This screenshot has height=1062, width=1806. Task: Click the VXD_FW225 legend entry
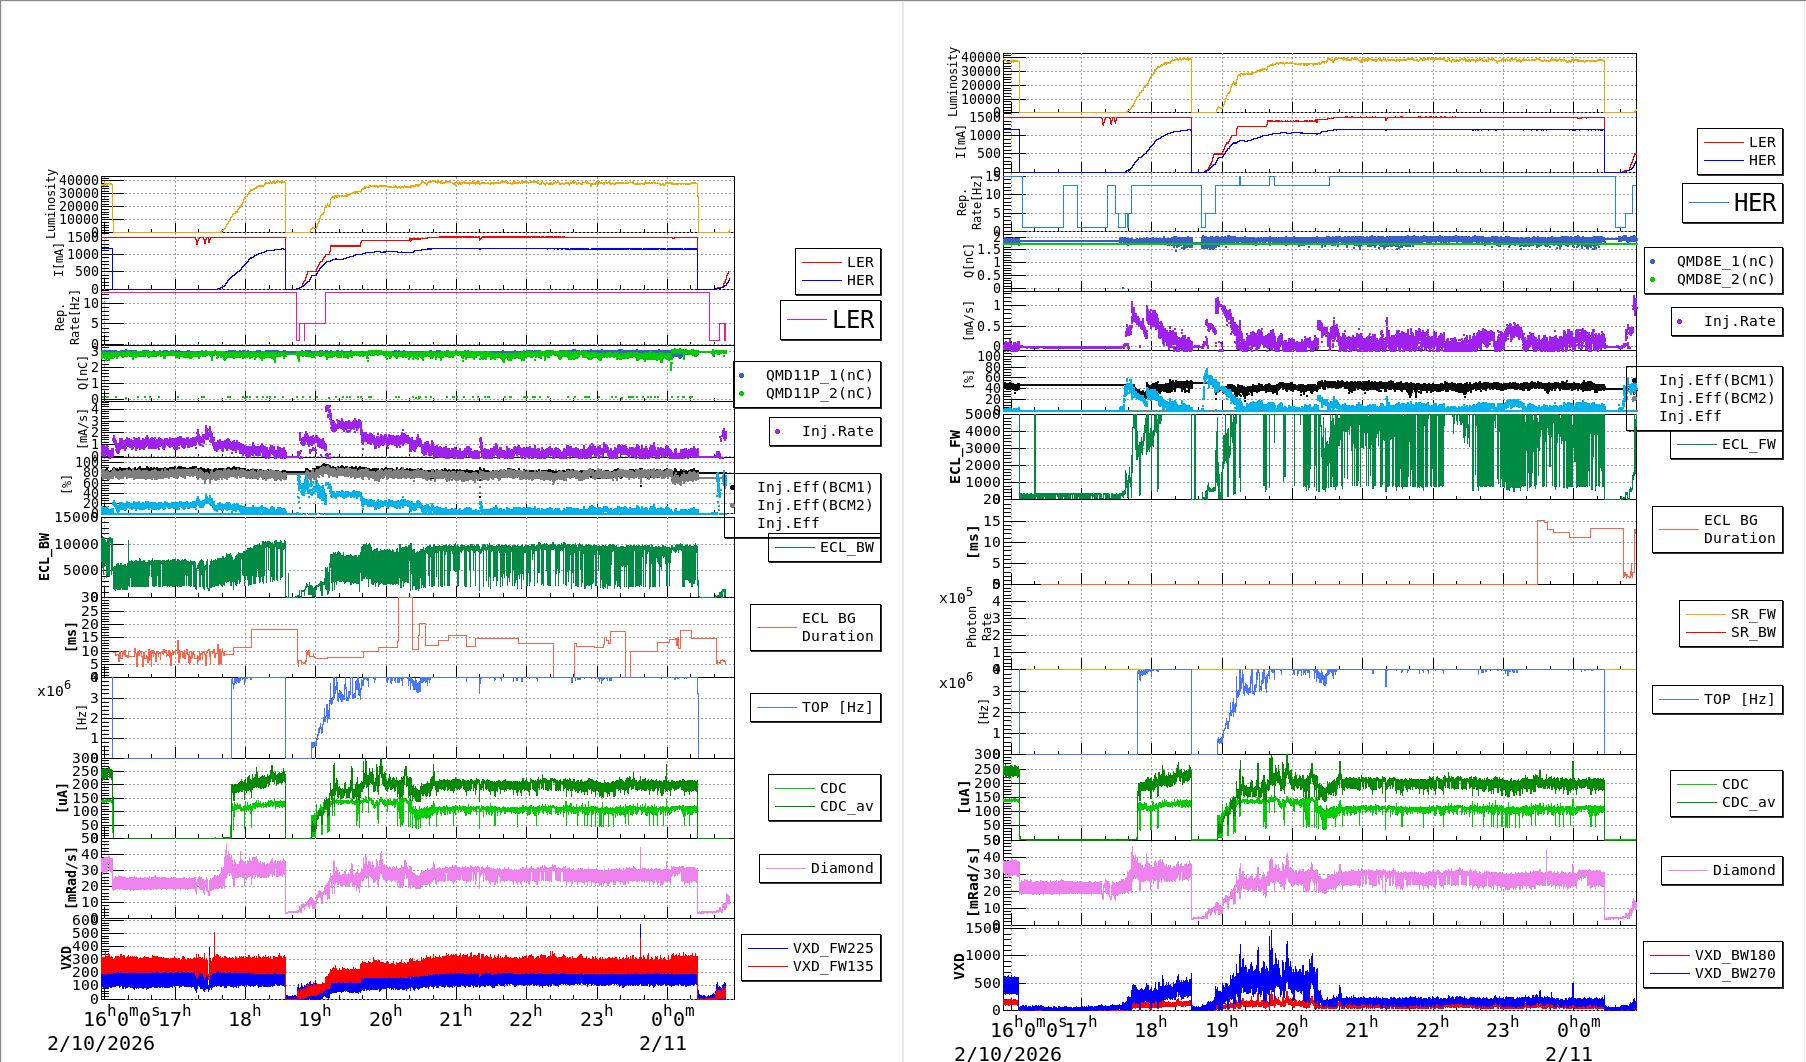(832, 948)
